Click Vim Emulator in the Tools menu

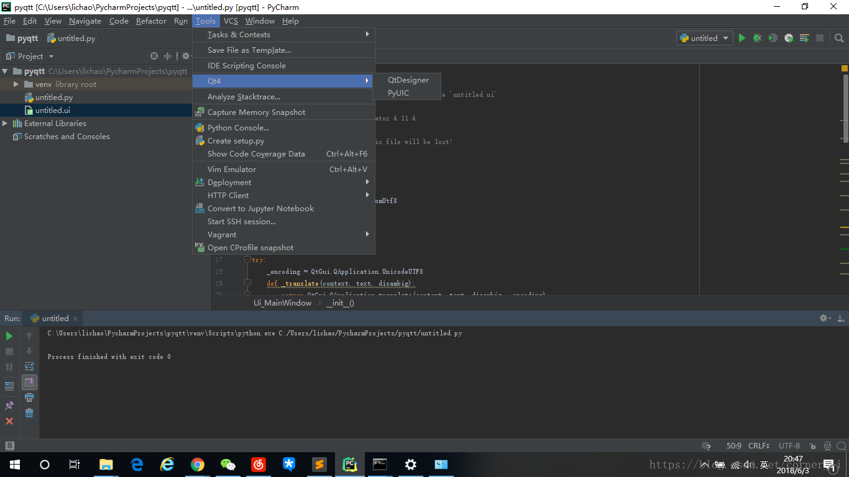click(284, 169)
